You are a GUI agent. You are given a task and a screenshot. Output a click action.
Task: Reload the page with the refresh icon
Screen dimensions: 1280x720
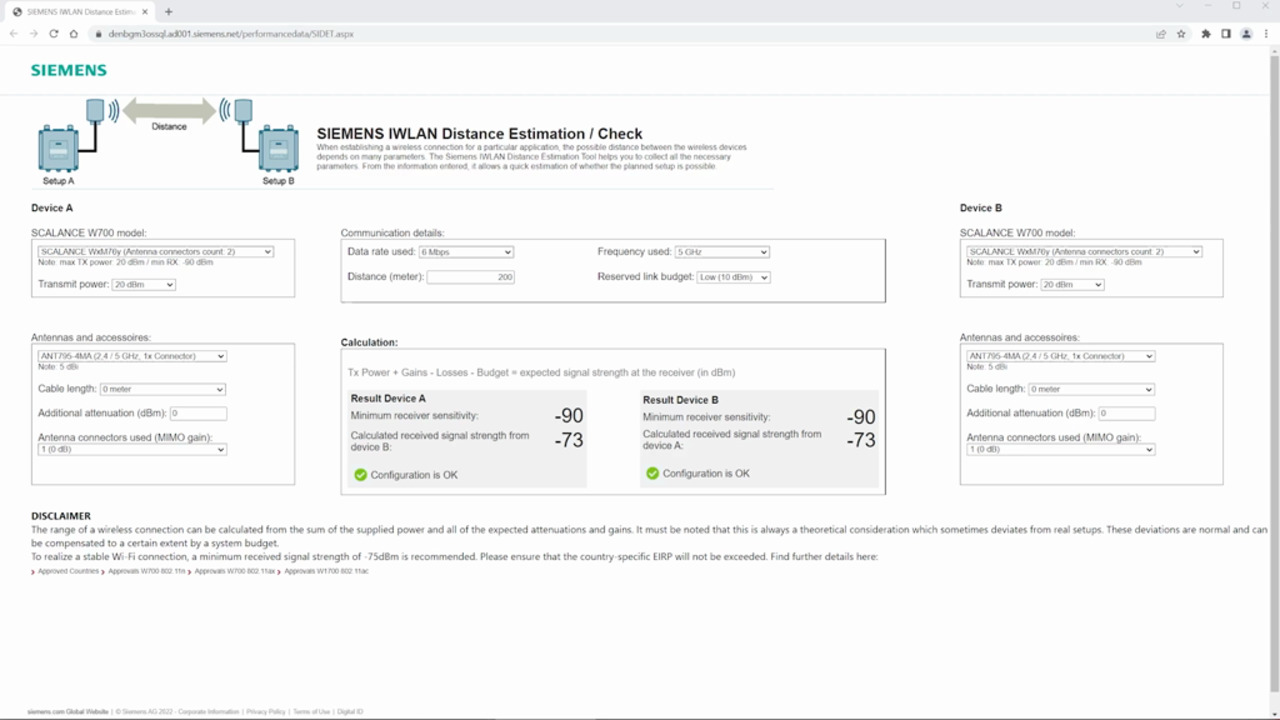[54, 34]
